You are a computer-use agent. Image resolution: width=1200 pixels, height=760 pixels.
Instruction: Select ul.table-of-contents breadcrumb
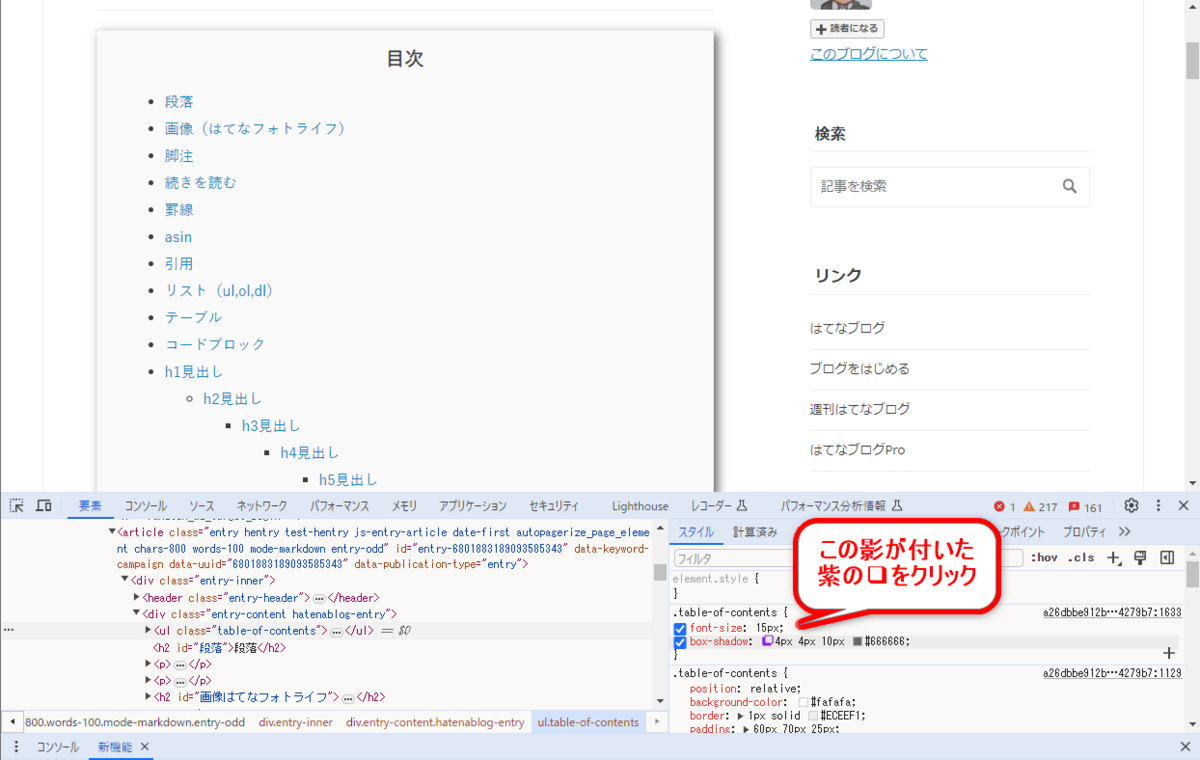(588, 722)
